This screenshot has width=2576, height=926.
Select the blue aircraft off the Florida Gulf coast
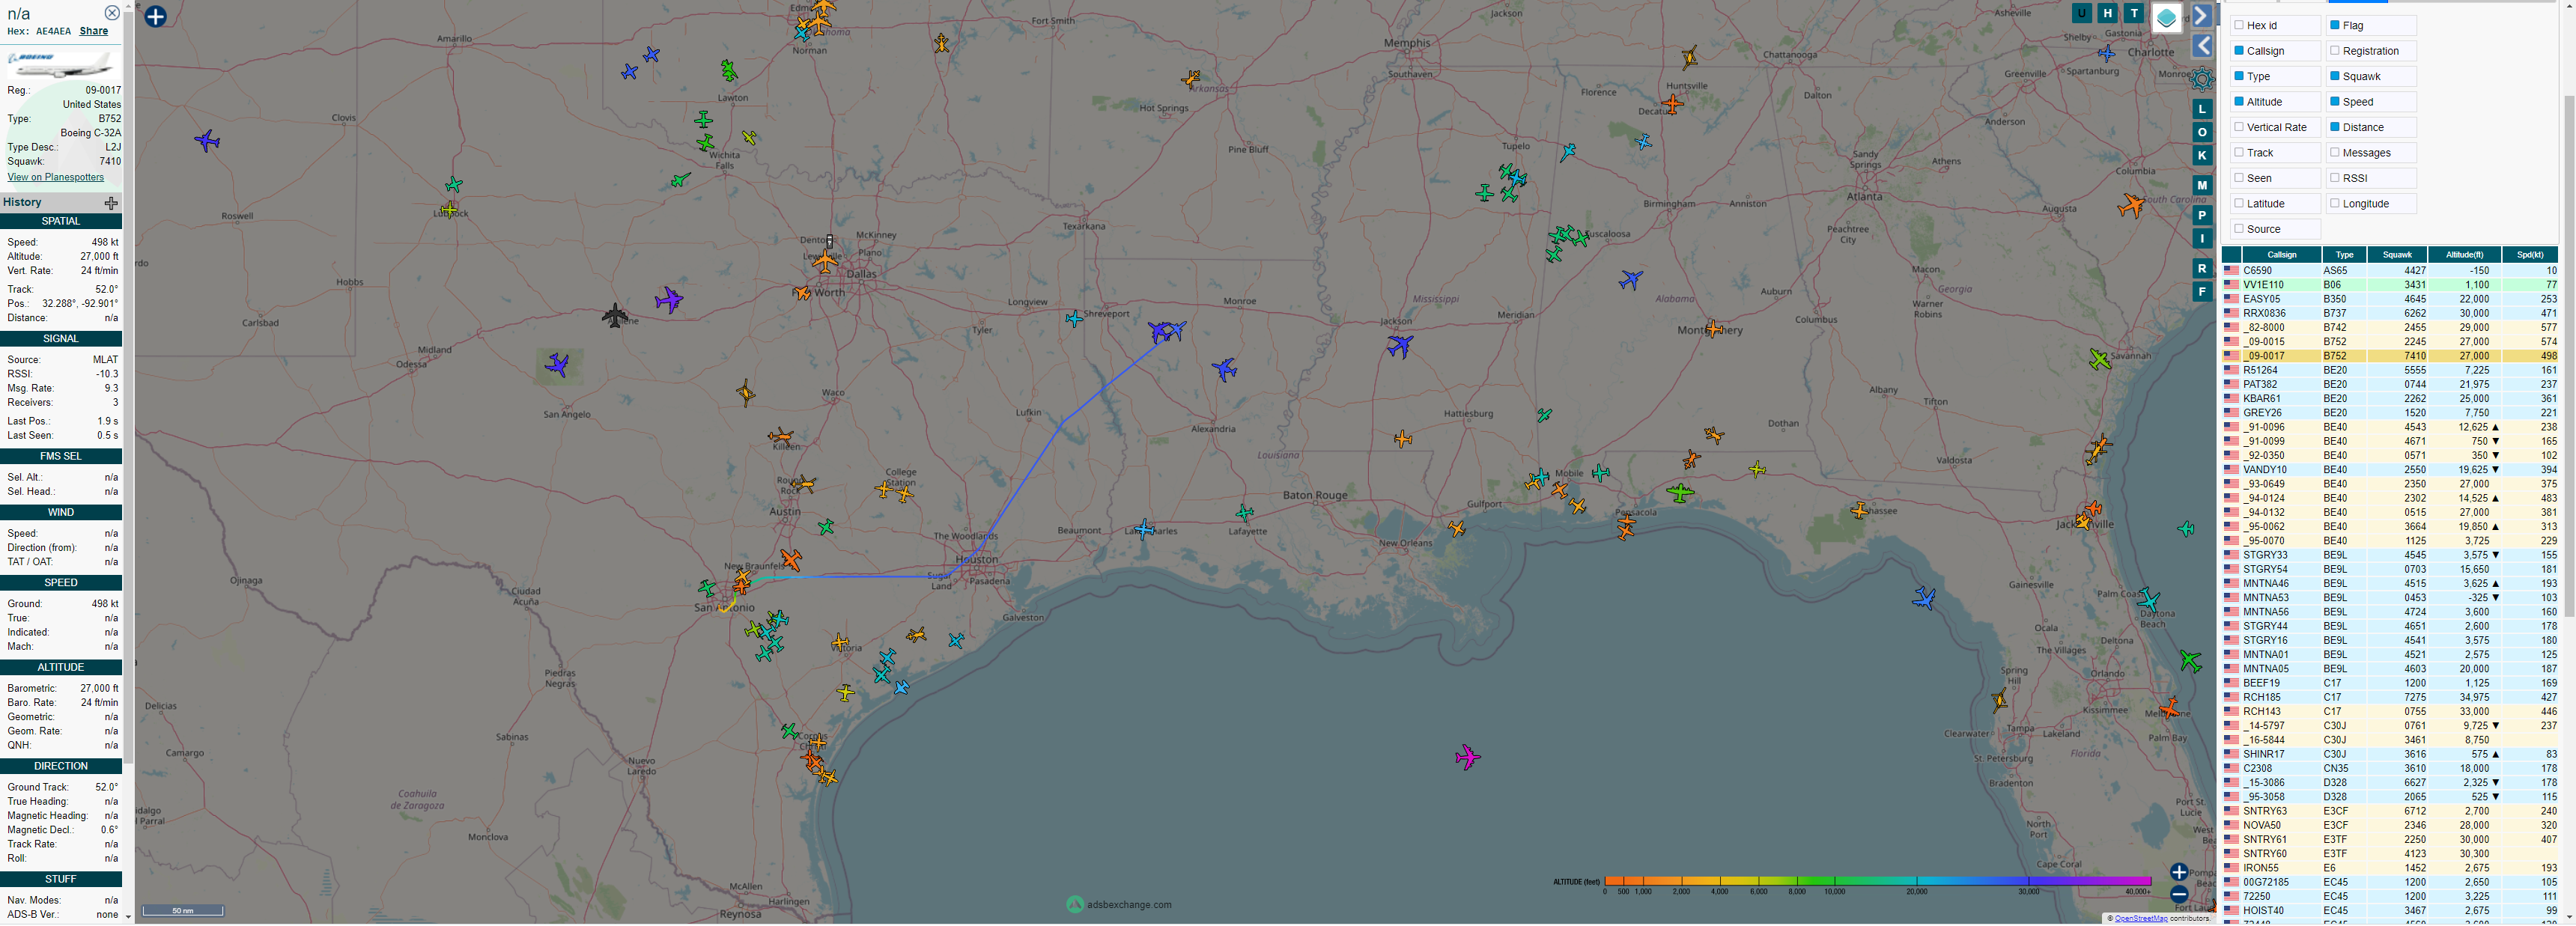coord(1924,598)
